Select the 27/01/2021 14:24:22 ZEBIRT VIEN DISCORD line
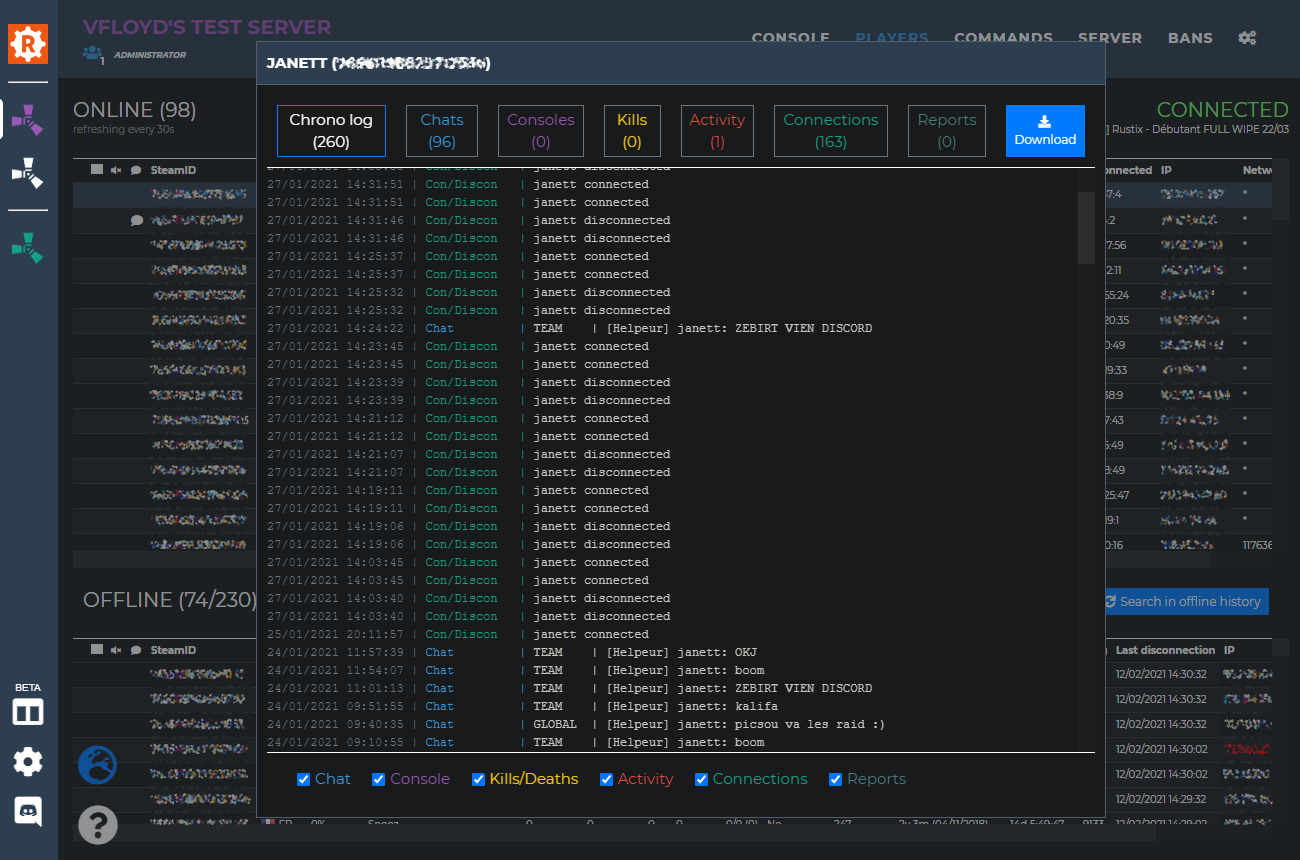Image resolution: width=1300 pixels, height=860 pixels. coord(680,328)
